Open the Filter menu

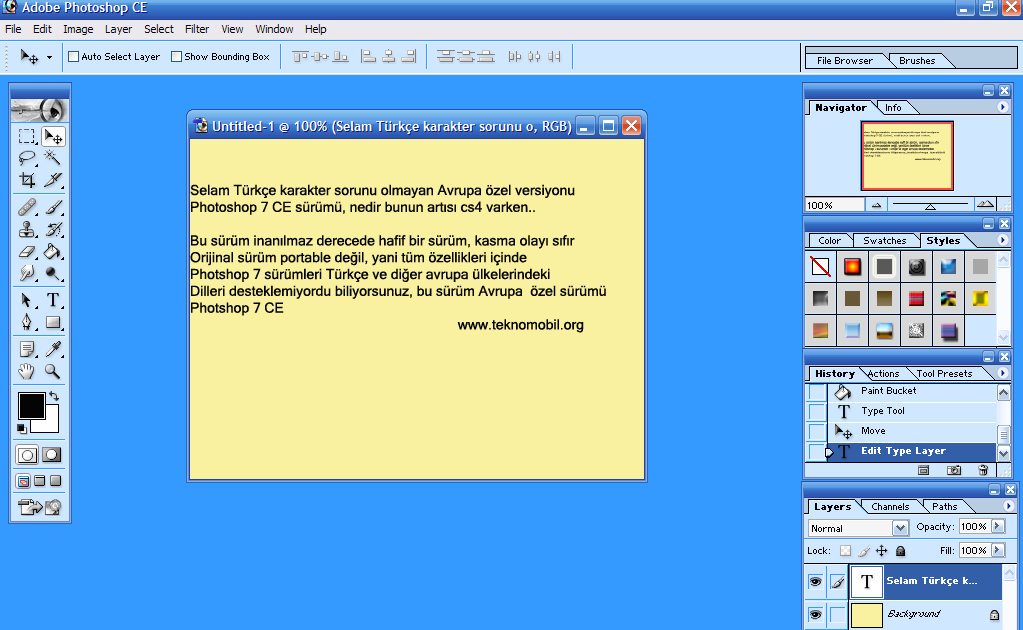pyautogui.click(x=197, y=29)
